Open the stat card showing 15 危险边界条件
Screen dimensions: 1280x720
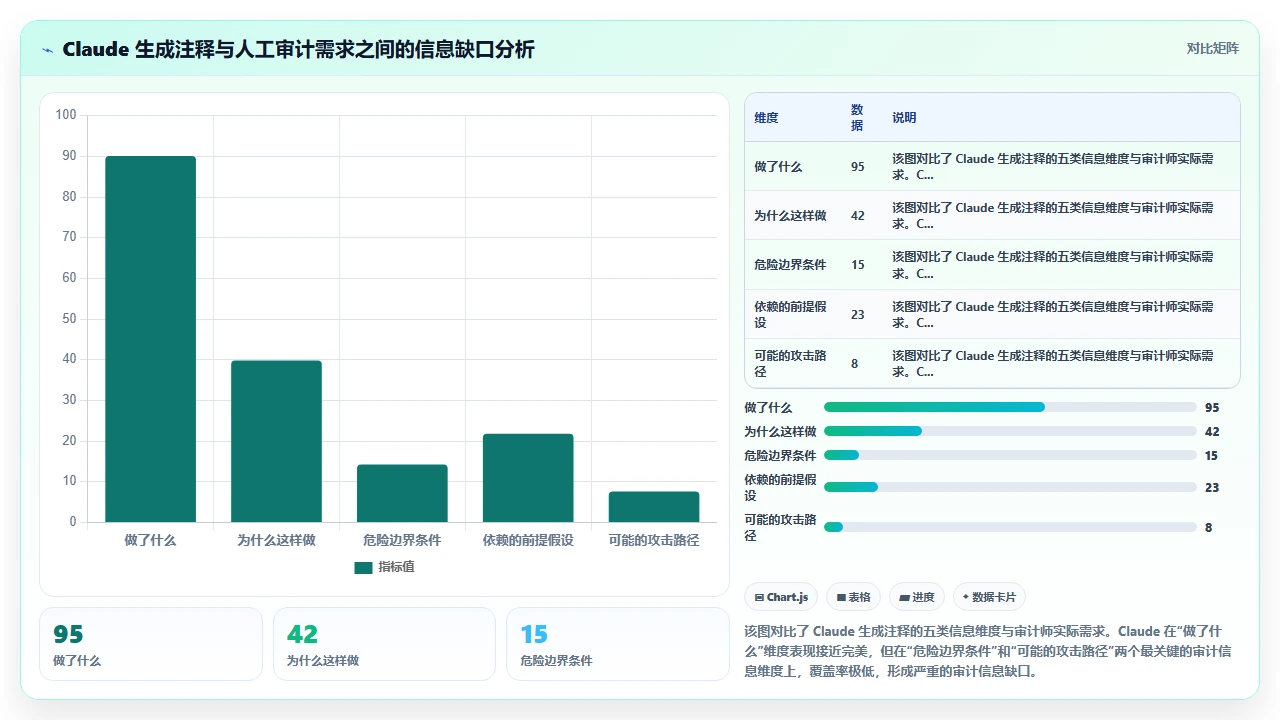[618, 644]
